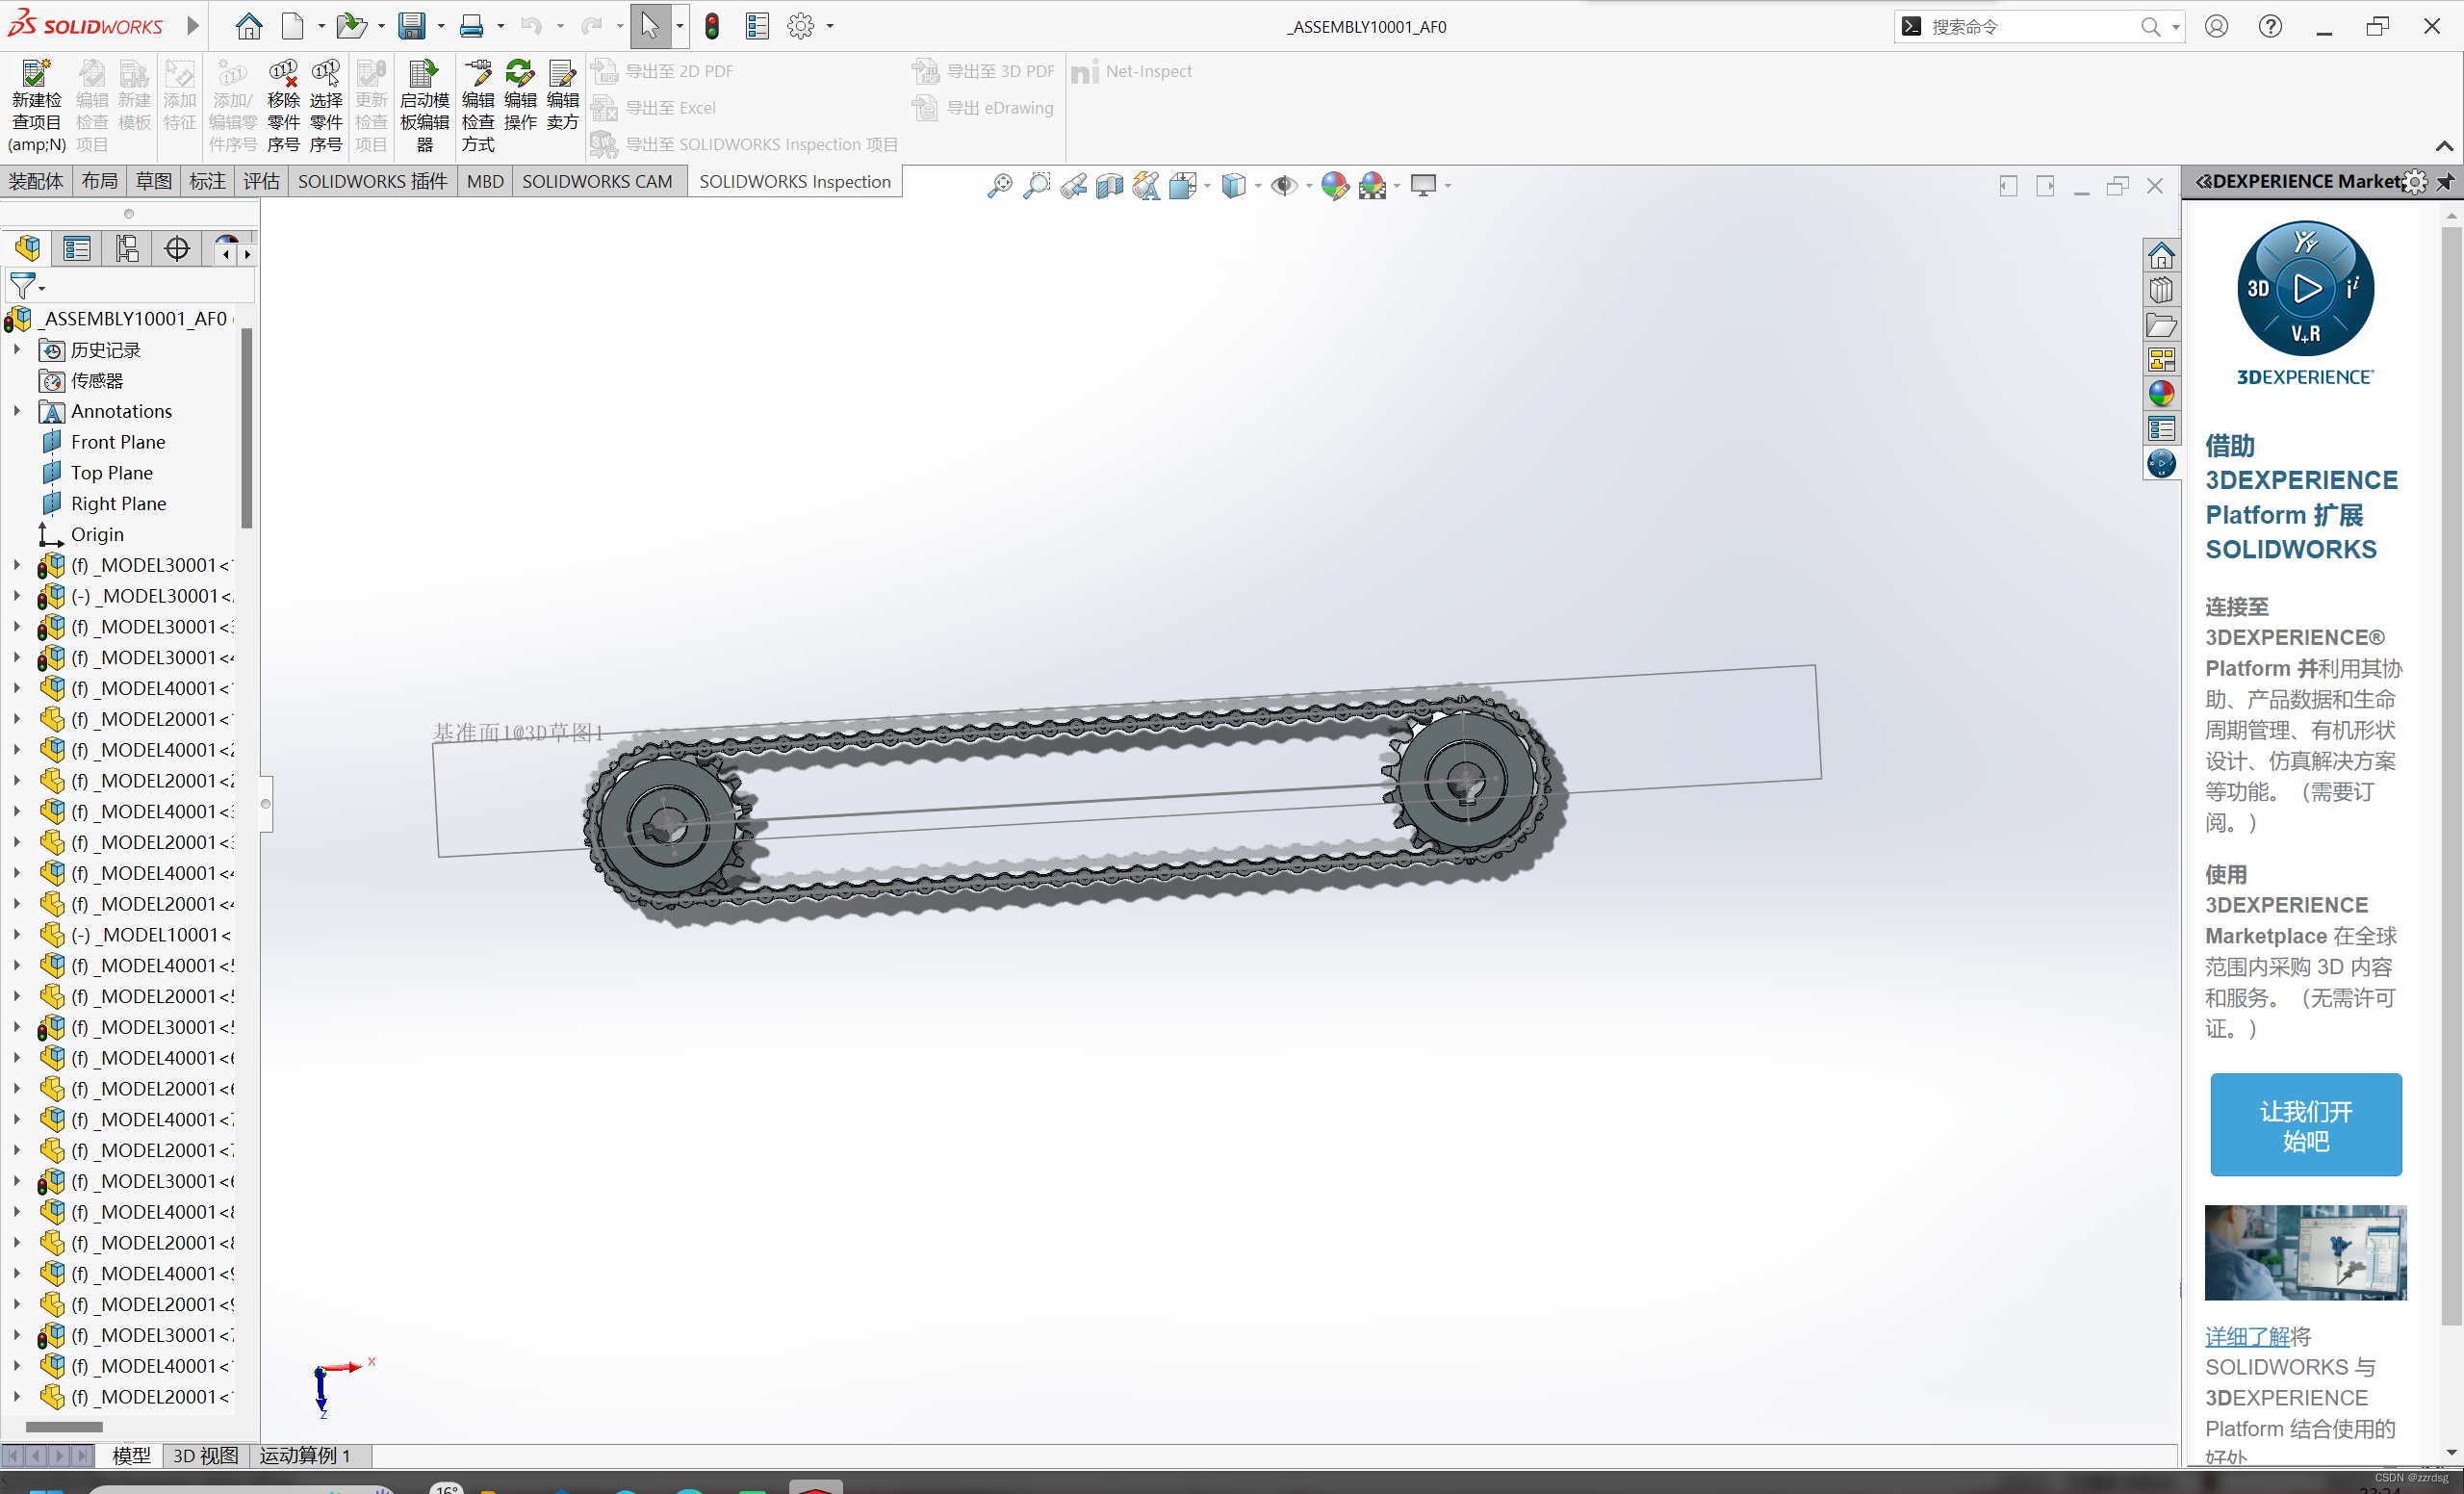2464x1494 pixels.
Task: Pin the 3DEXPERIENCE Marketplace panel
Action: (x=2444, y=182)
